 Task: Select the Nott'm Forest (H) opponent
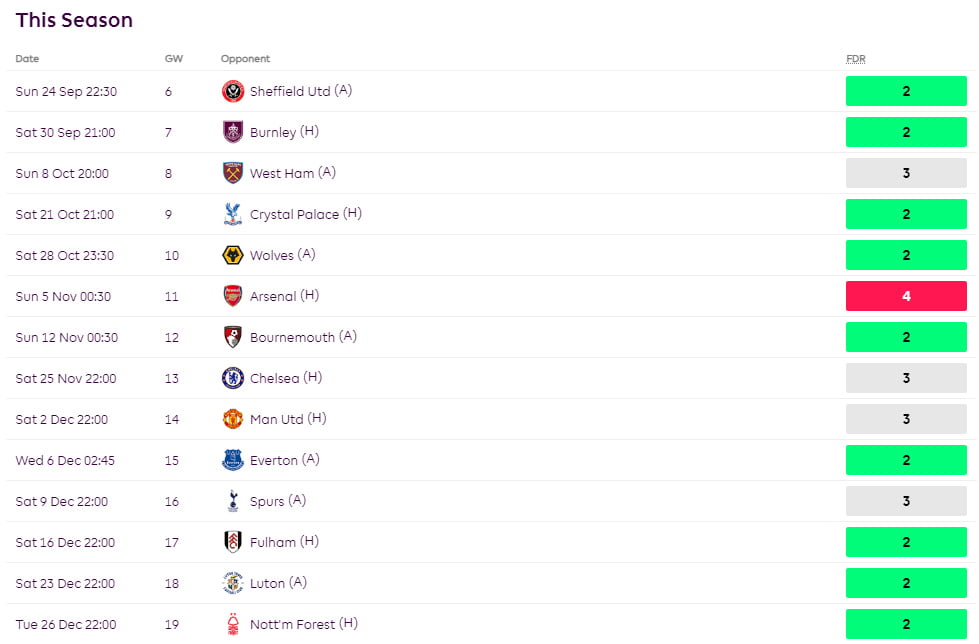pos(303,624)
